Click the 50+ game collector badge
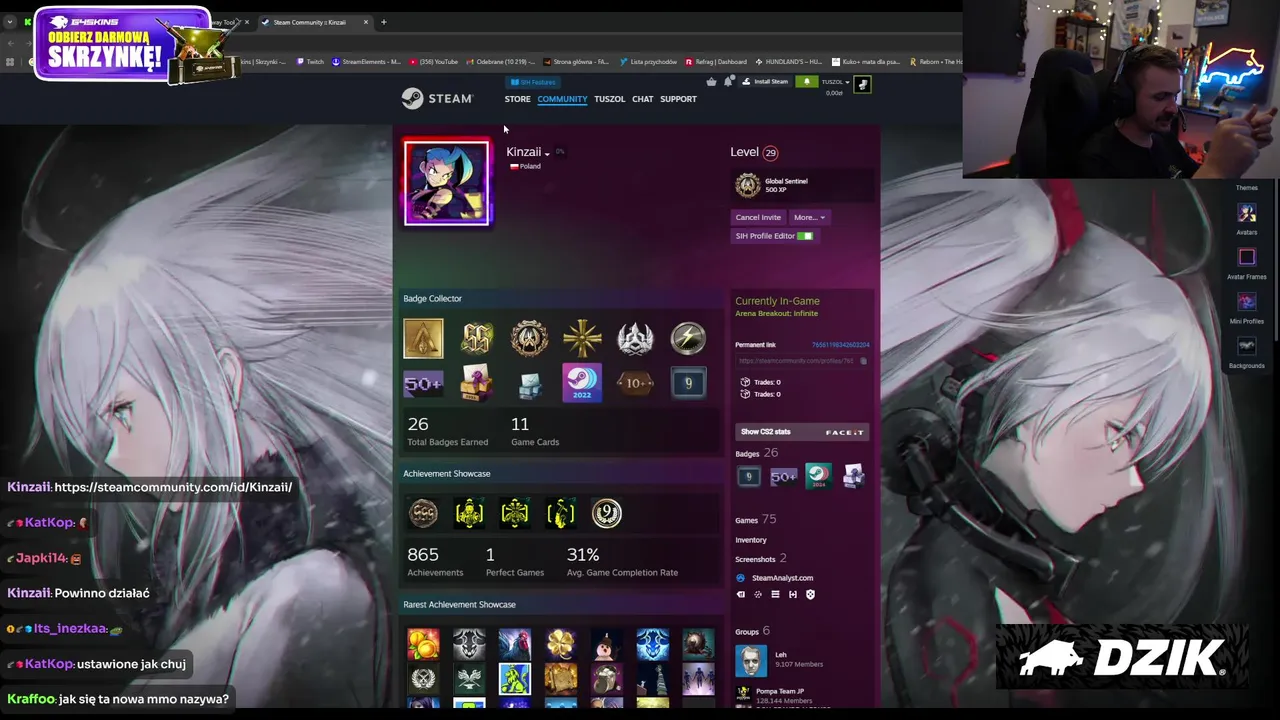The height and width of the screenshot is (720, 1280). click(423, 383)
